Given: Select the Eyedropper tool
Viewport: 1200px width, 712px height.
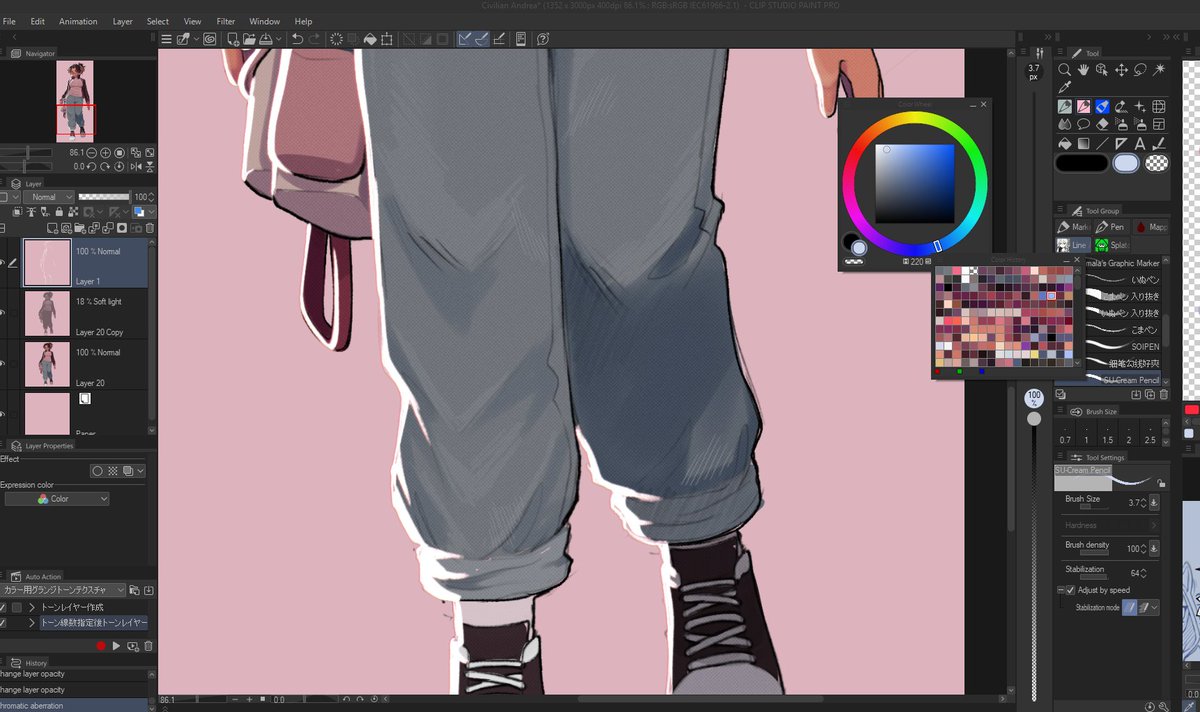Looking at the screenshot, I should [1065, 88].
